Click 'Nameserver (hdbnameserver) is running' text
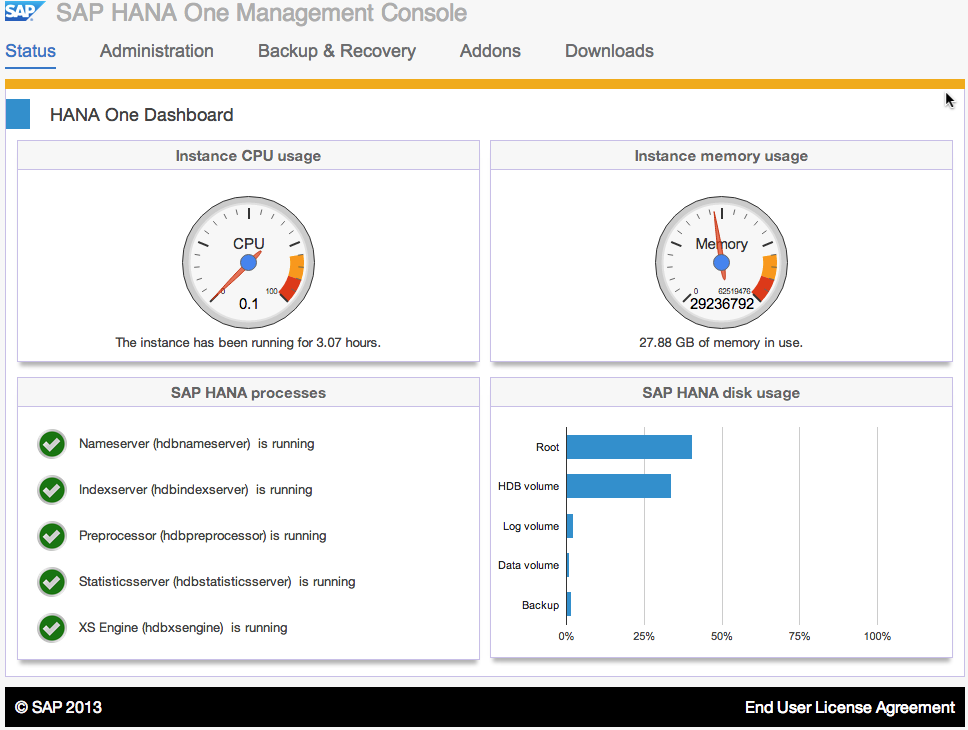Image resolution: width=968 pixels, height=730 pixels. pyautogui.click(x=196, y=443)
